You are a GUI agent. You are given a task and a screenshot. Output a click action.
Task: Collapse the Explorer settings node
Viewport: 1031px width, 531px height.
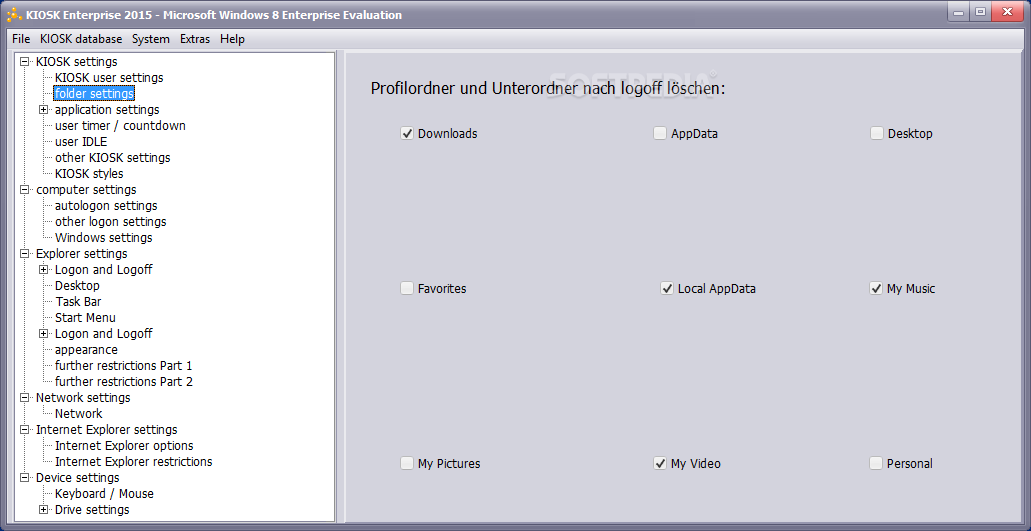tap(25, 254)
